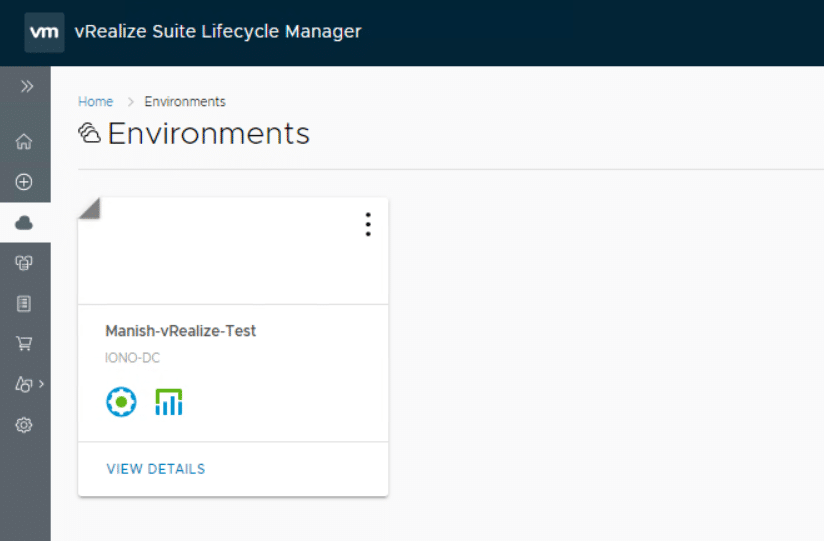Go to Home from sidebar icon

tap(25, 142)
